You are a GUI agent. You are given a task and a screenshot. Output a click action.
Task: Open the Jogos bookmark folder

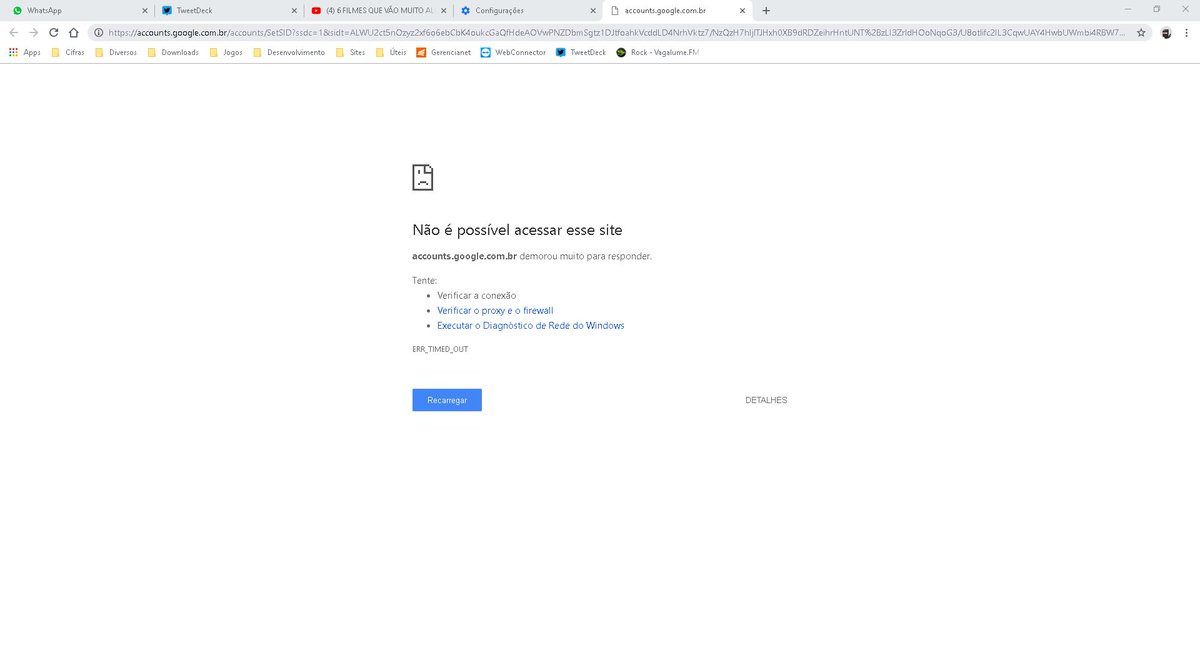tap(227, 52)
